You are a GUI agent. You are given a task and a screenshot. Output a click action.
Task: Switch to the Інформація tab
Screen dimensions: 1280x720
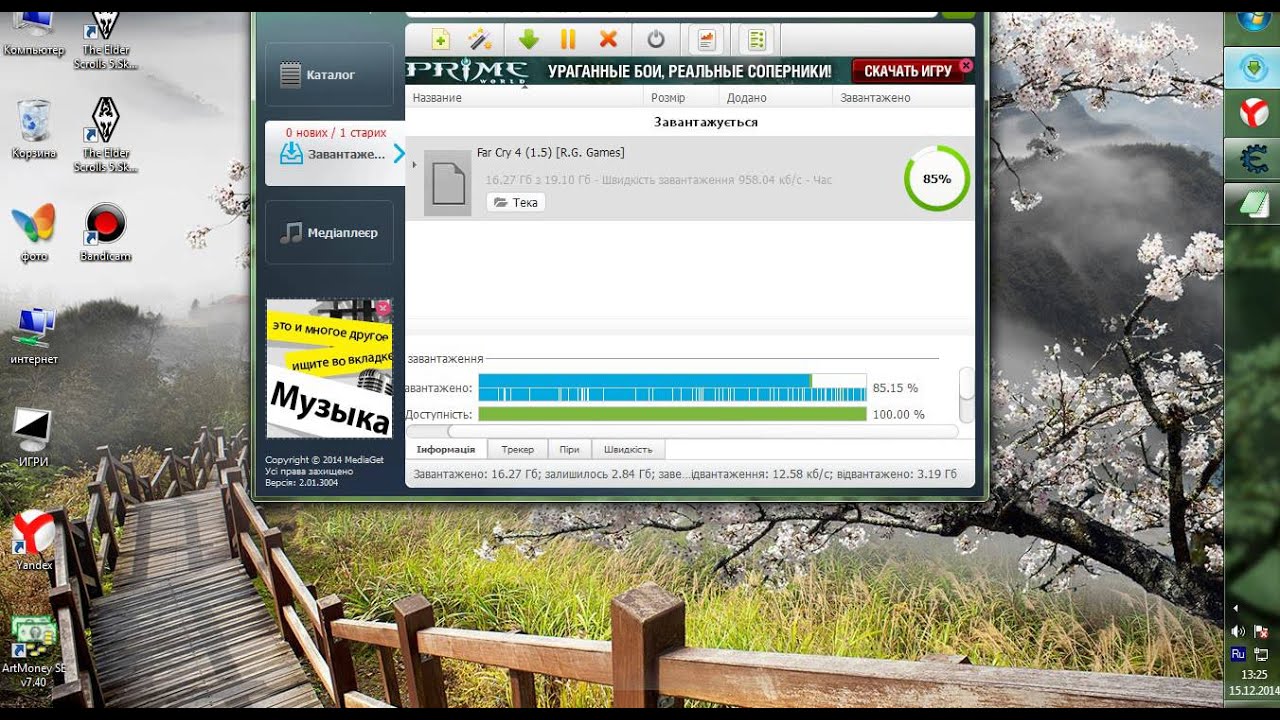pyautogui.click(x=446, y=449)
